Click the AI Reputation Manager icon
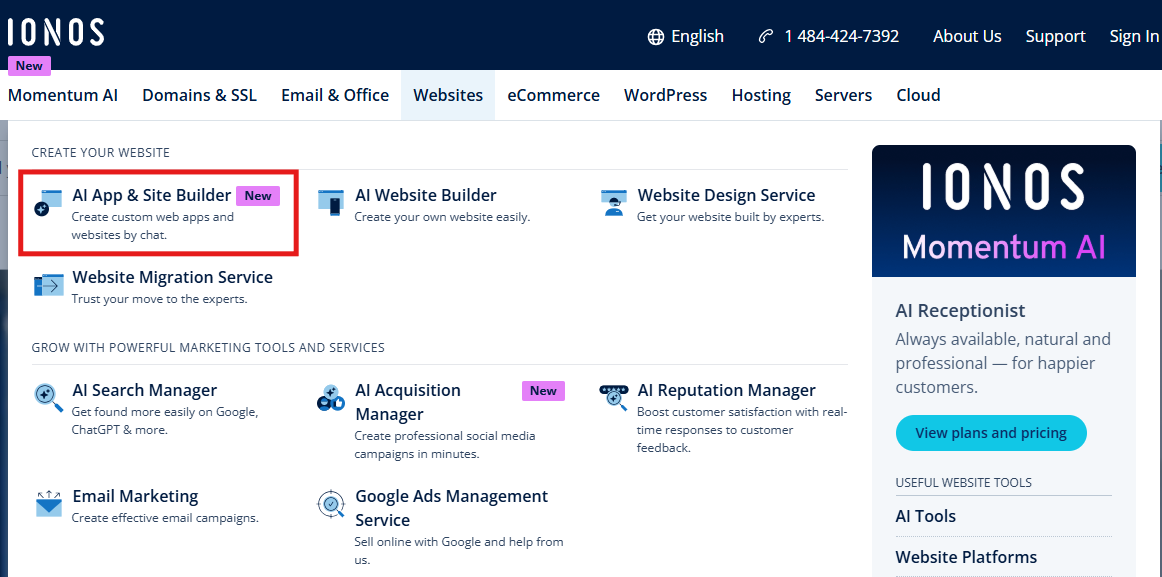Viewport: 1162px width, 577px height. coord(613,397)
